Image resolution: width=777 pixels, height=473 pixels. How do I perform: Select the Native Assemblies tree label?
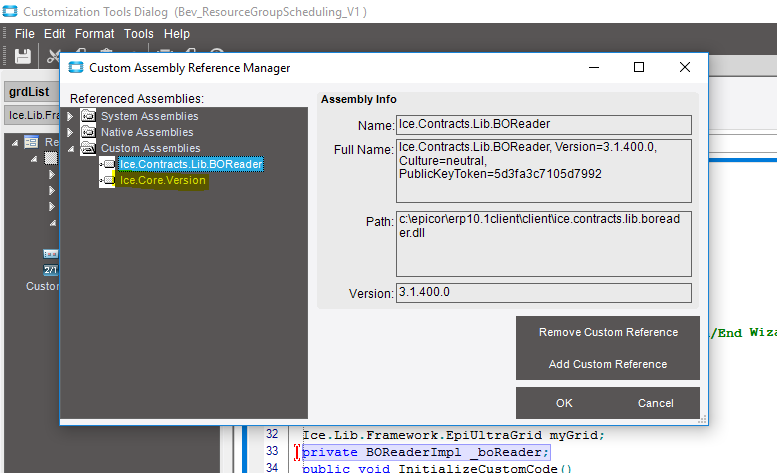pos(147,132)
